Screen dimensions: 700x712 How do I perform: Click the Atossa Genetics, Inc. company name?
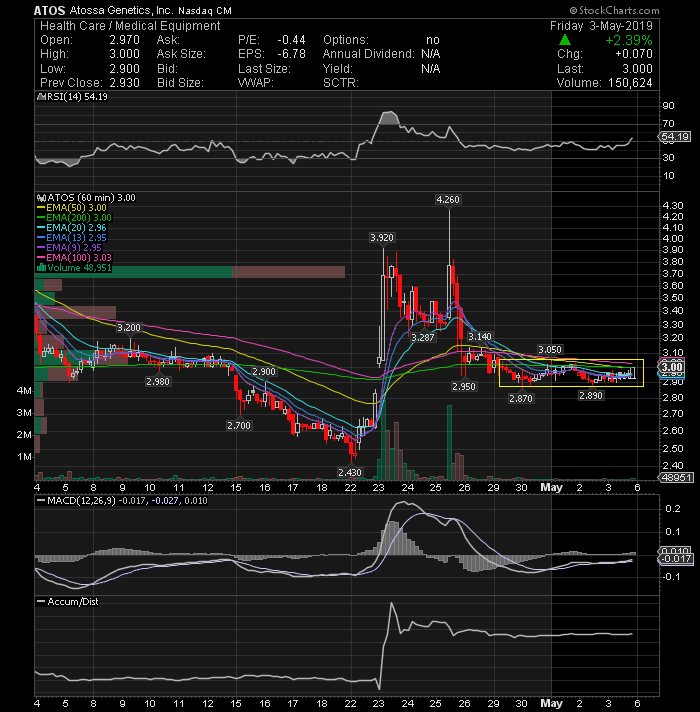[x=121, y=10]
